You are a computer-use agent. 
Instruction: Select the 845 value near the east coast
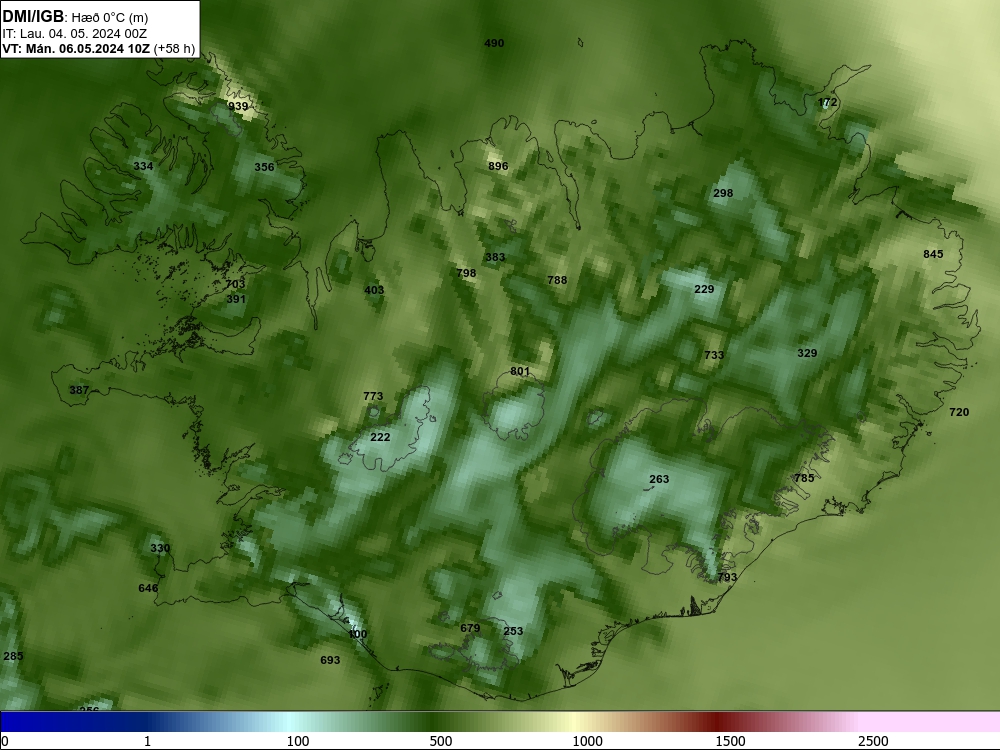point(933,254)
